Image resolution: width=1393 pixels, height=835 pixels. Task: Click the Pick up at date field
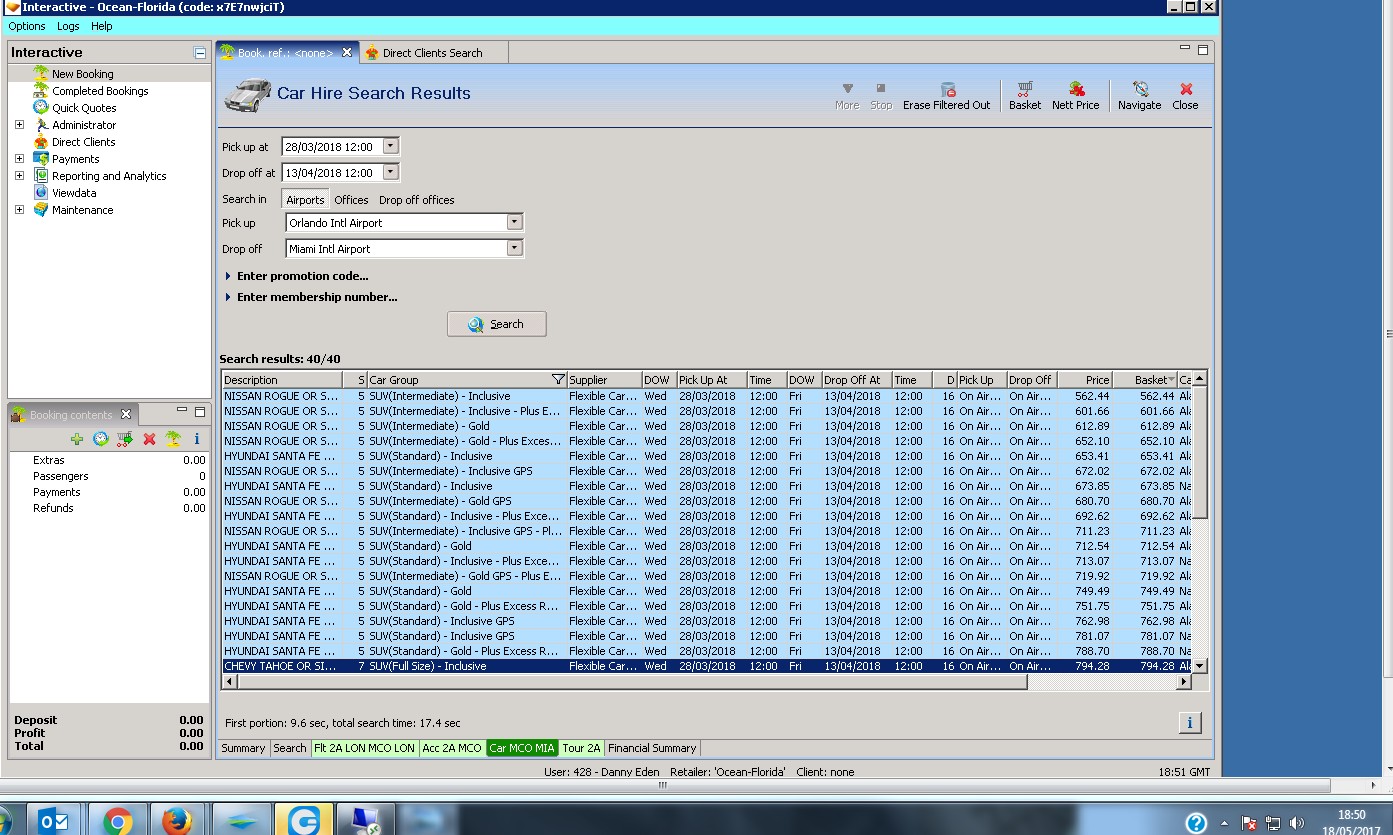(332, 147)
